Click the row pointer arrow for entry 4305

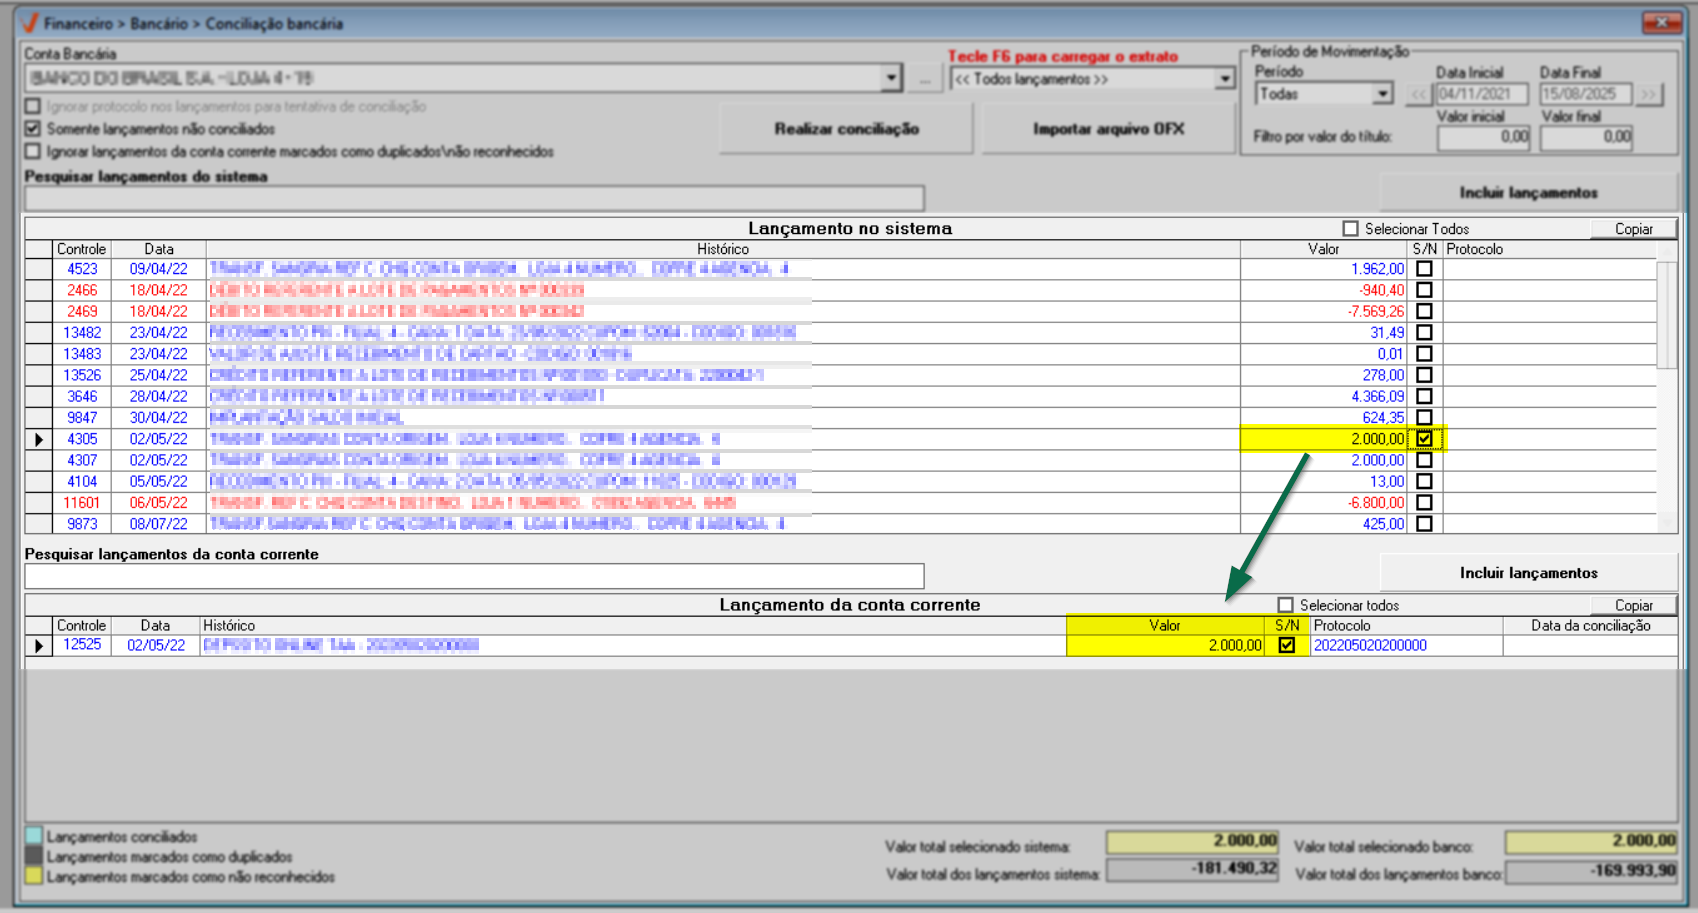tap(39, 439)
